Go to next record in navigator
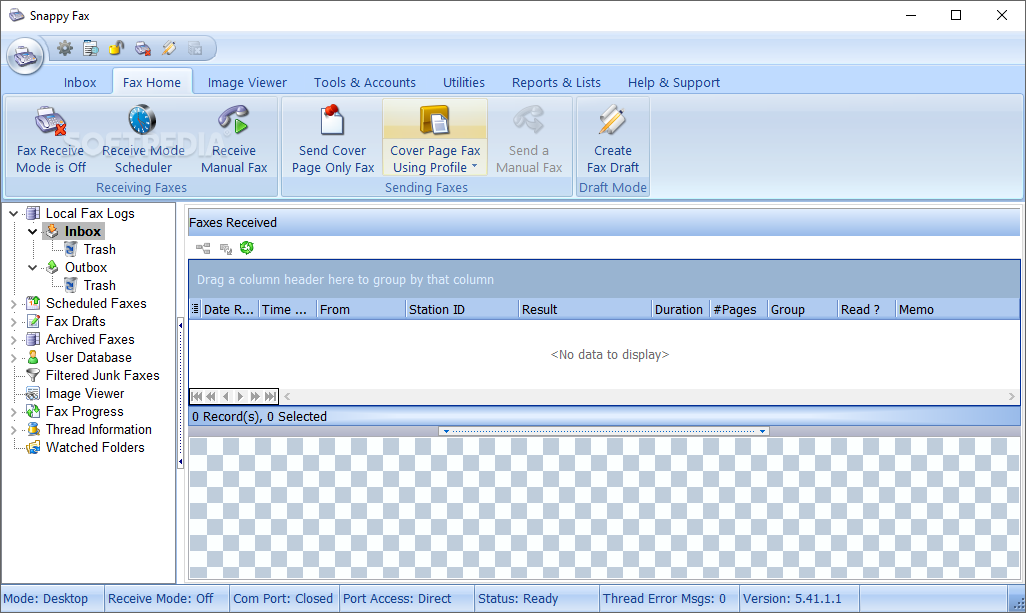 [240, 396]
